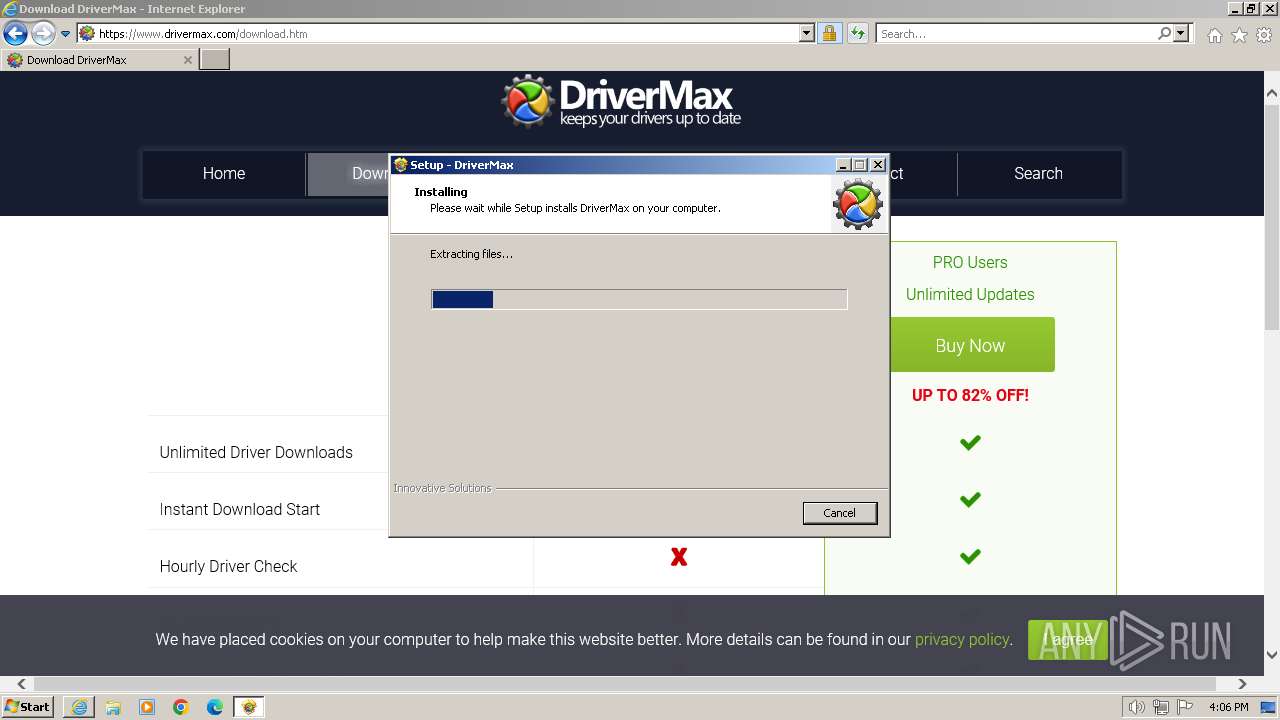The image size is (1280, 720).
Task: Click the browser Search box
Action: [1017, 34]
